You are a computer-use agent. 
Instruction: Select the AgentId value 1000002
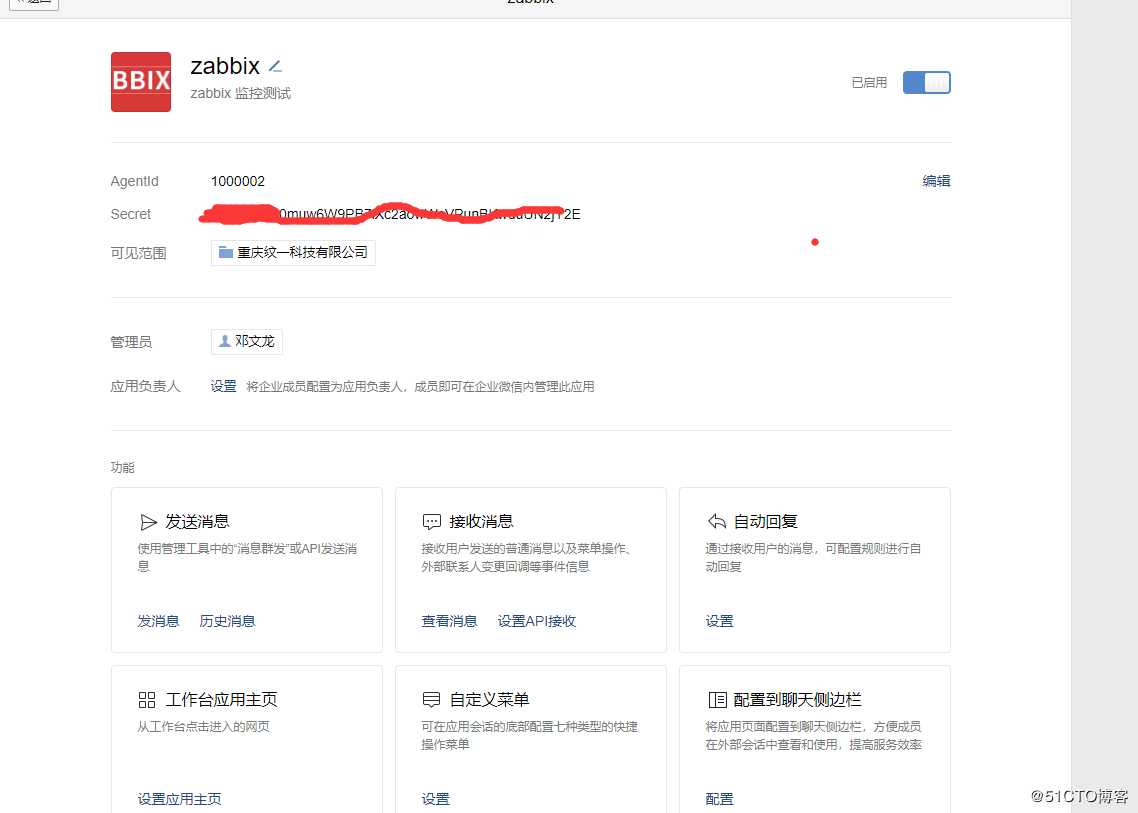pos(238,181)
